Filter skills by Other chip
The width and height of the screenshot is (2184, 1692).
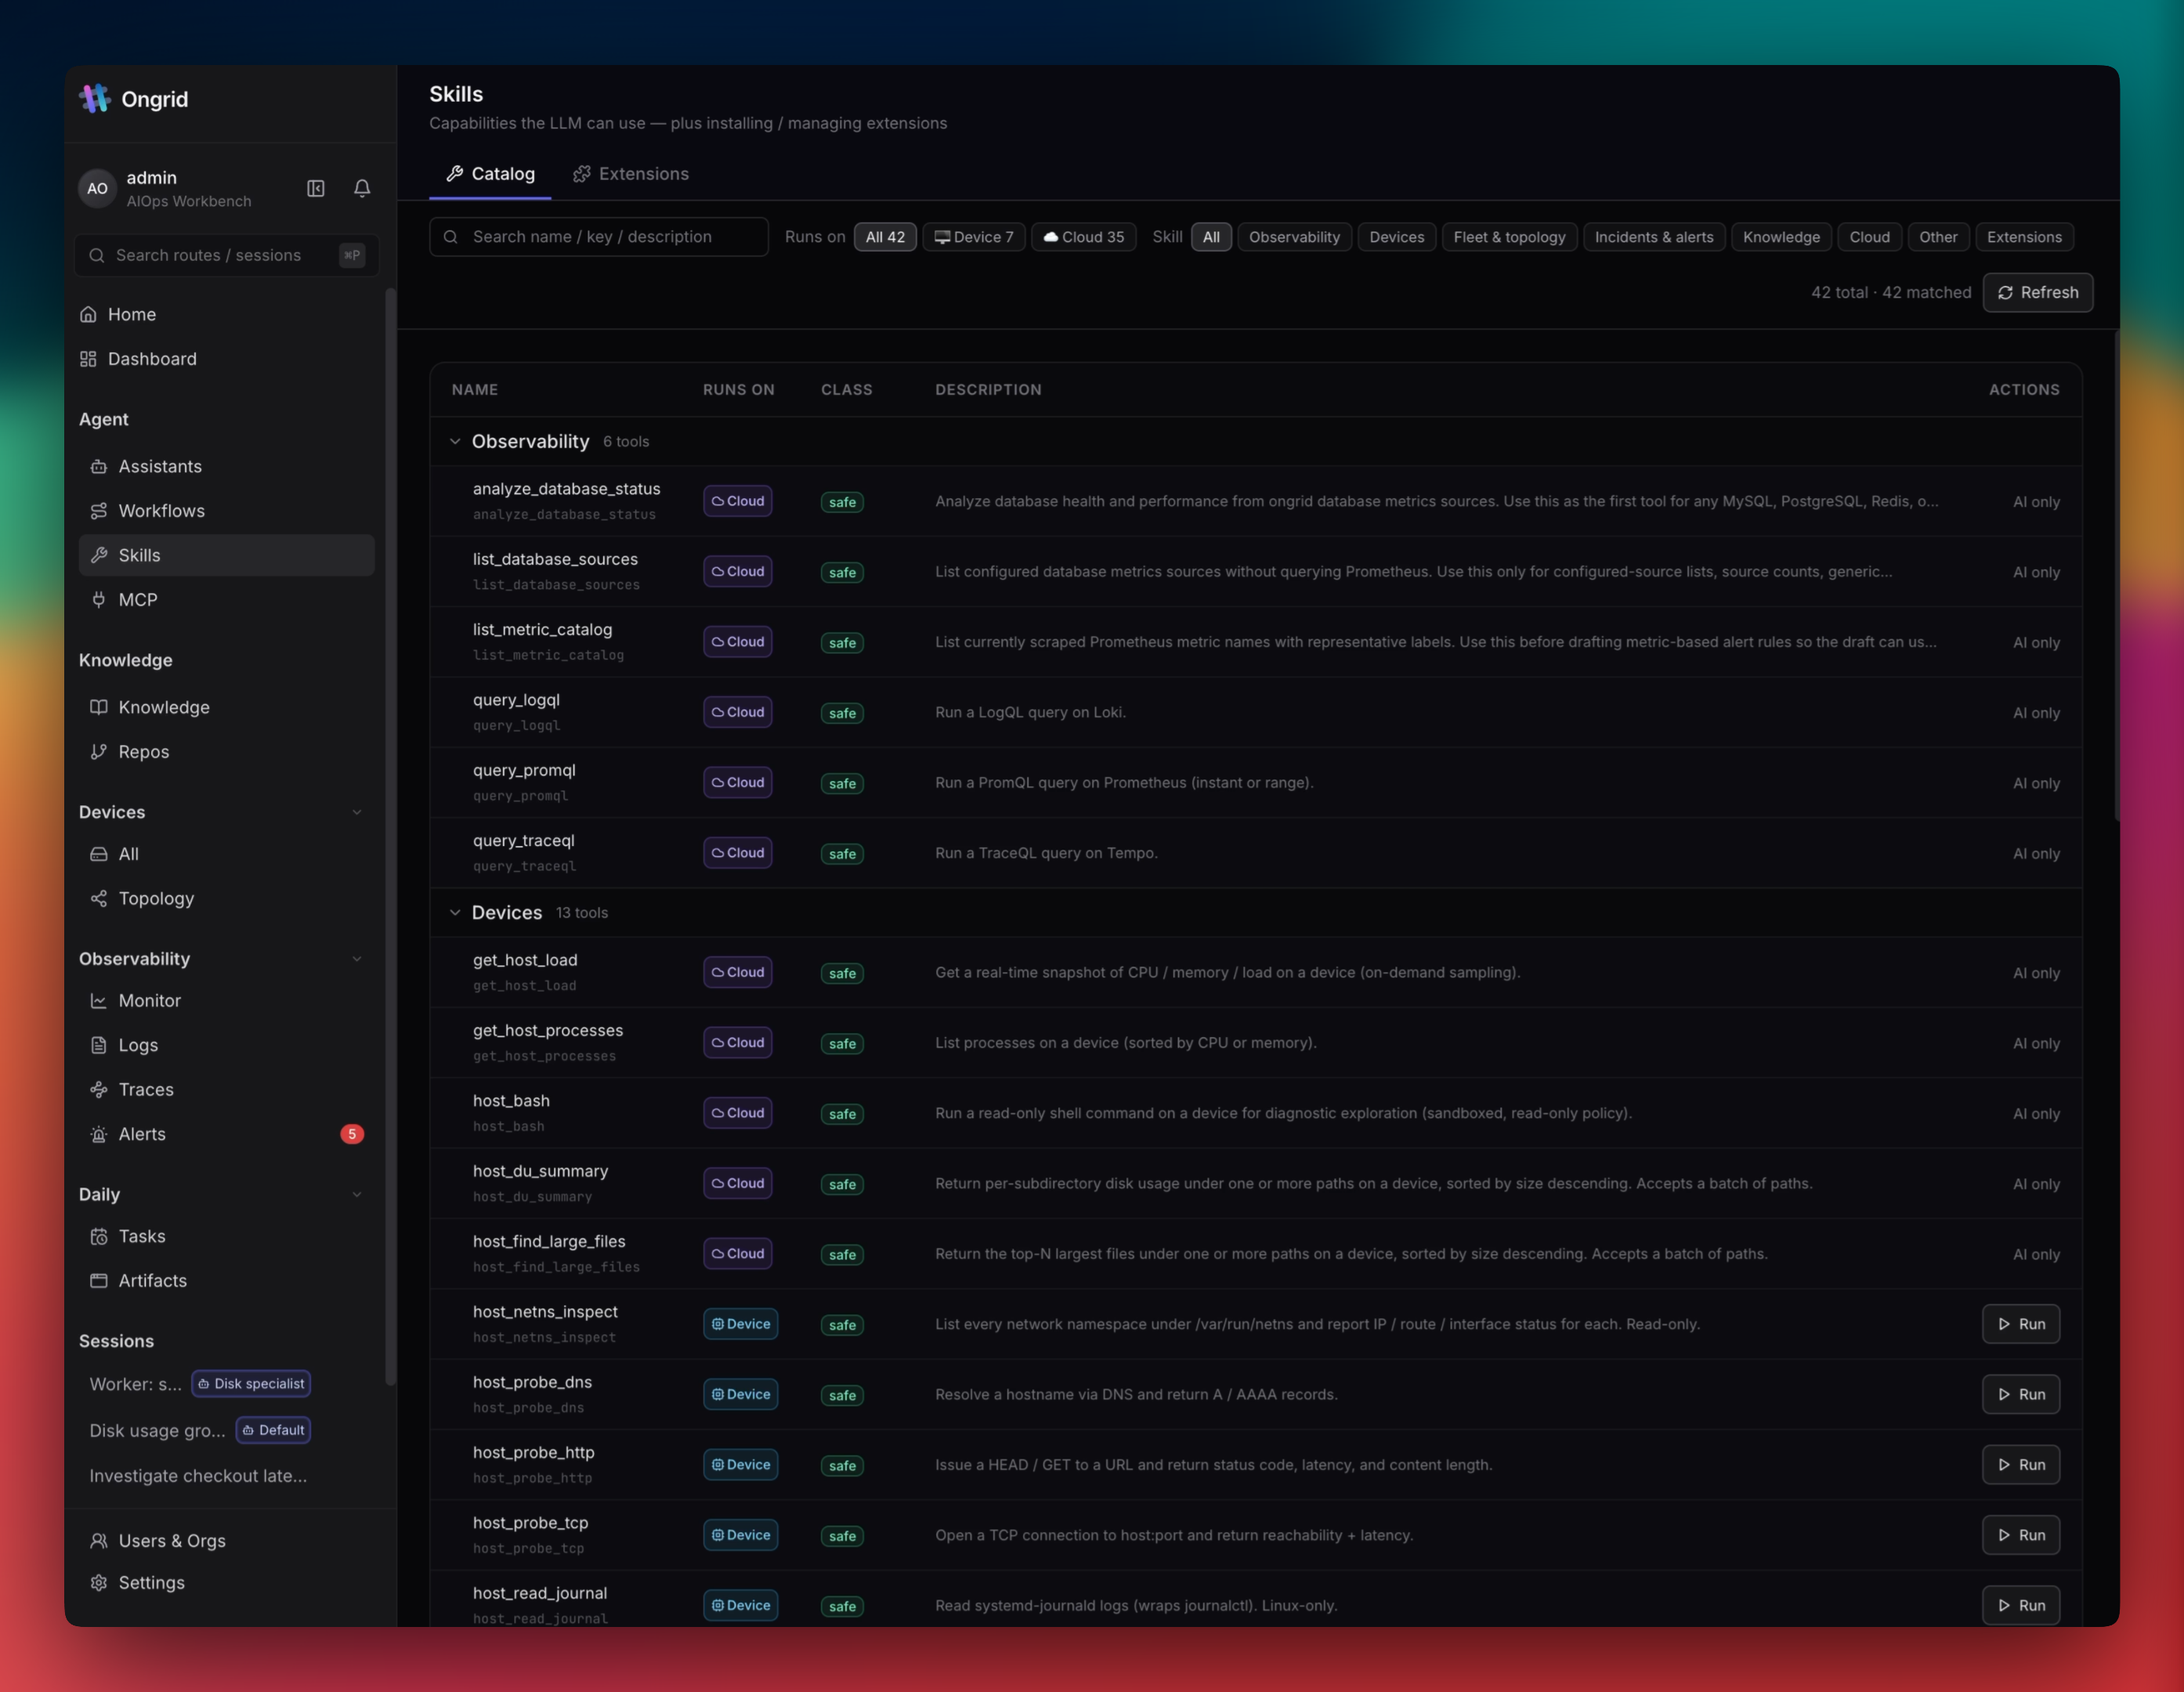(1938, 237)
